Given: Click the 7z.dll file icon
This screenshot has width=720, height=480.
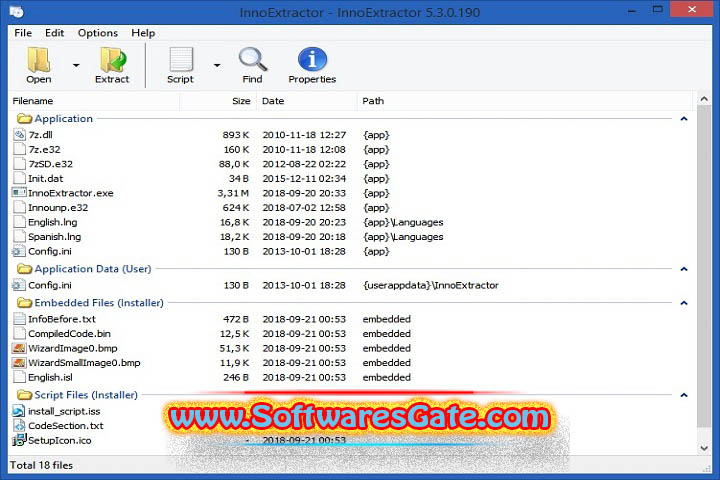Looking at the screenshot, I should point(19,135).
